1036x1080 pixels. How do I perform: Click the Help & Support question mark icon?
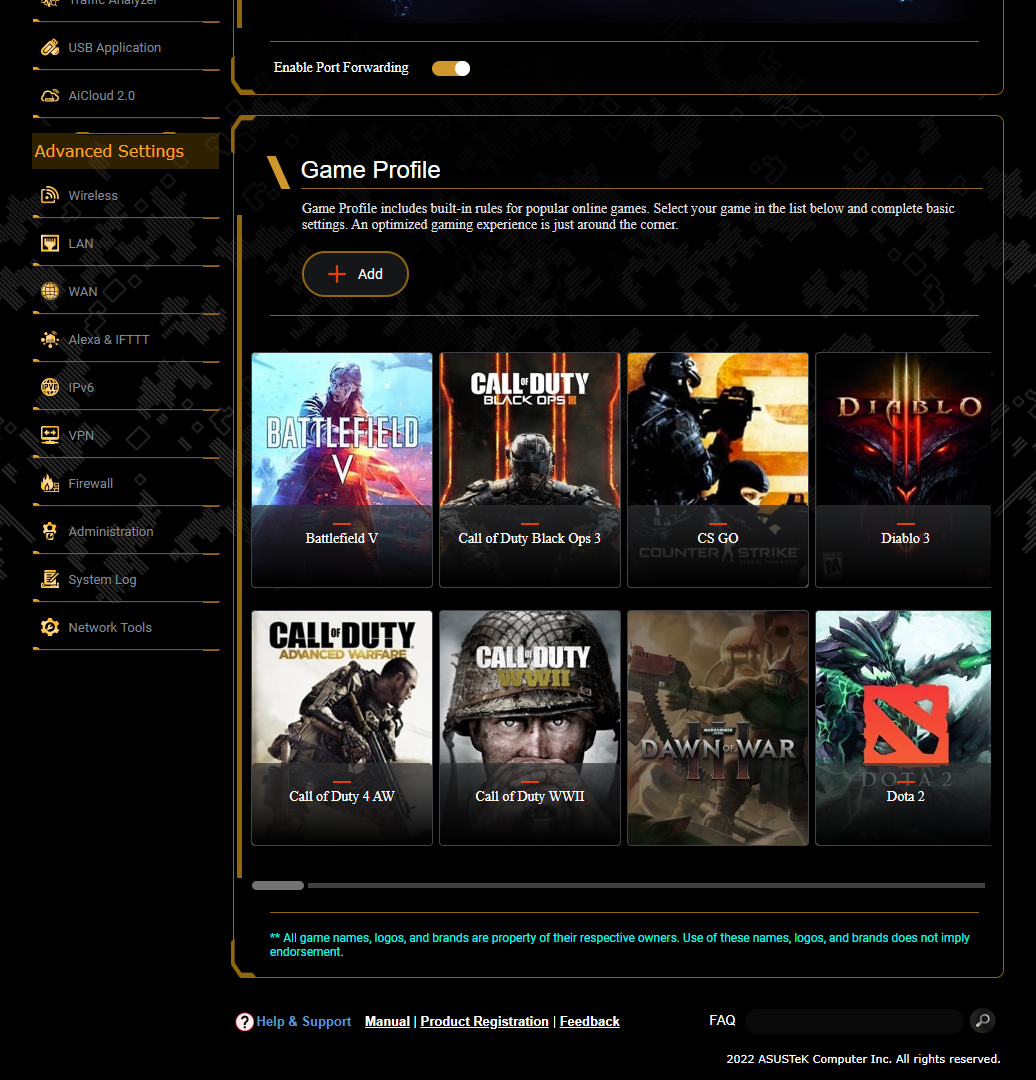(245, 1021)
